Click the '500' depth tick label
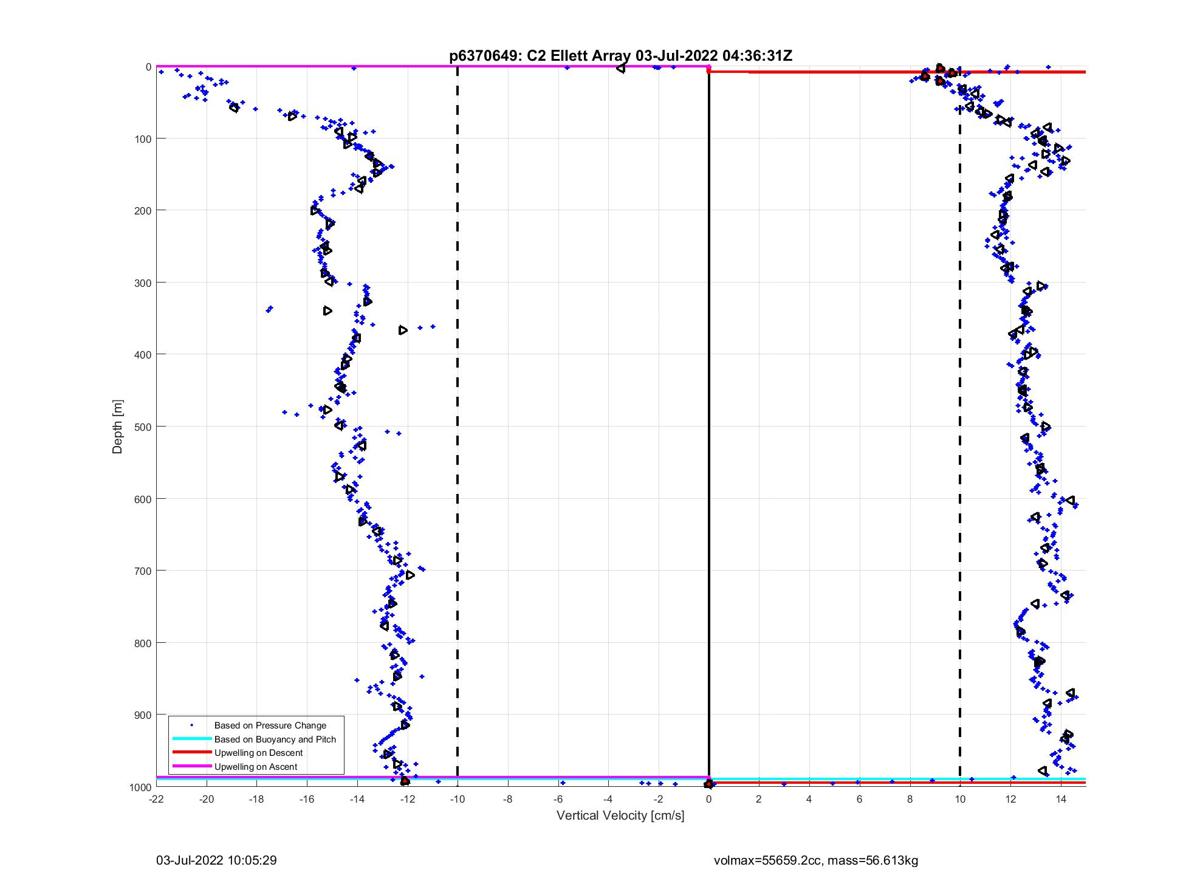This screenshot has width=1200, height=885. [142, 426]
